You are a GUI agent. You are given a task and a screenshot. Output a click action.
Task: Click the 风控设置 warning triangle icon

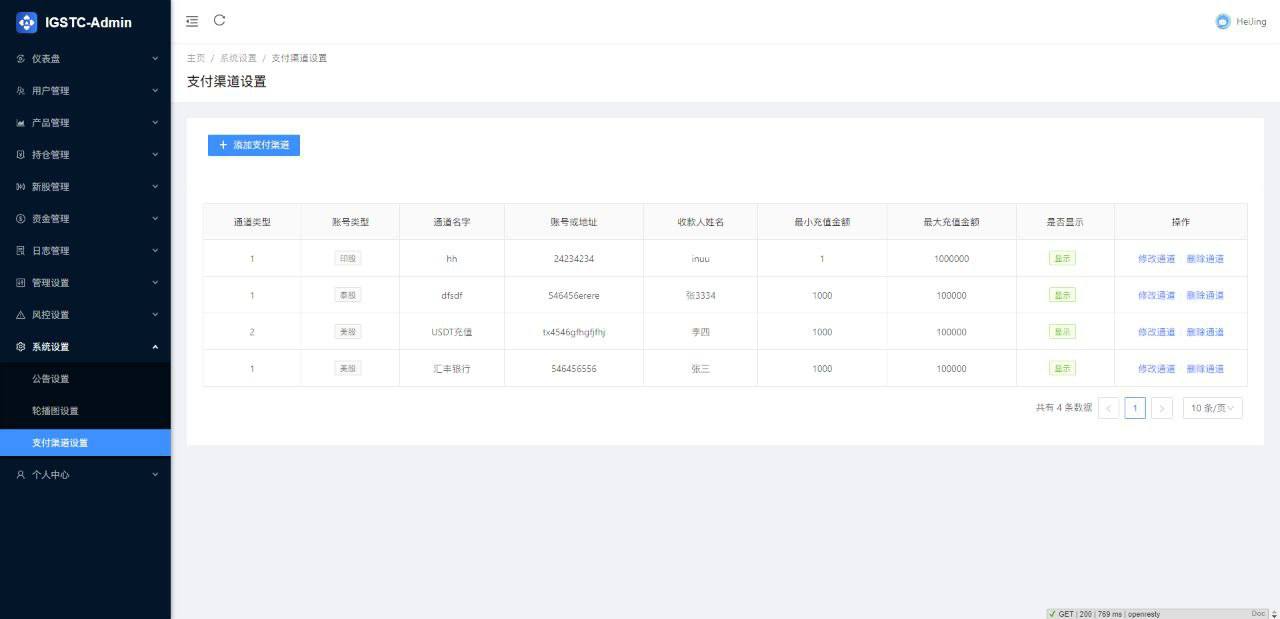point(22,314)
